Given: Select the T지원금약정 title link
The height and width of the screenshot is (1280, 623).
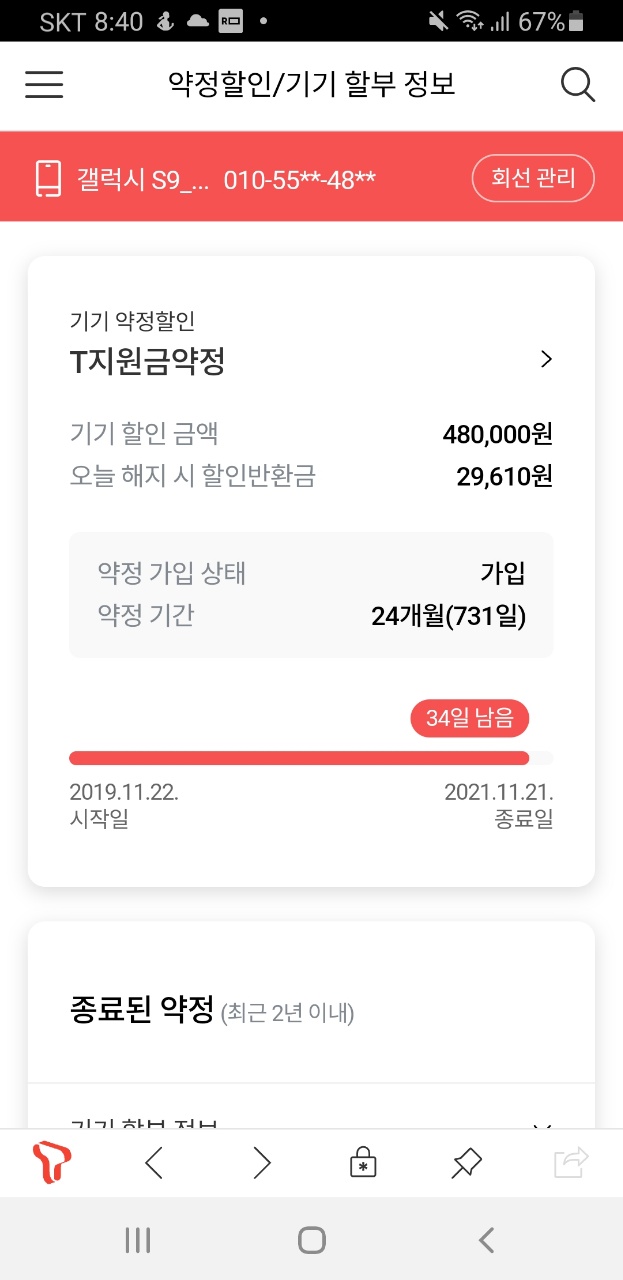Looking at the screenshot, I should [x=147, y=362].
